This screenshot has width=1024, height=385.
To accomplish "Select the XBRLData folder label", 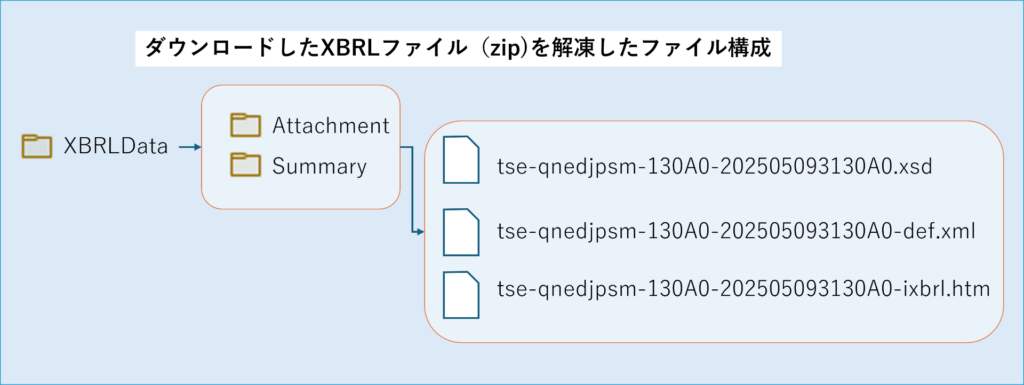I will click(x=116, y=146).
